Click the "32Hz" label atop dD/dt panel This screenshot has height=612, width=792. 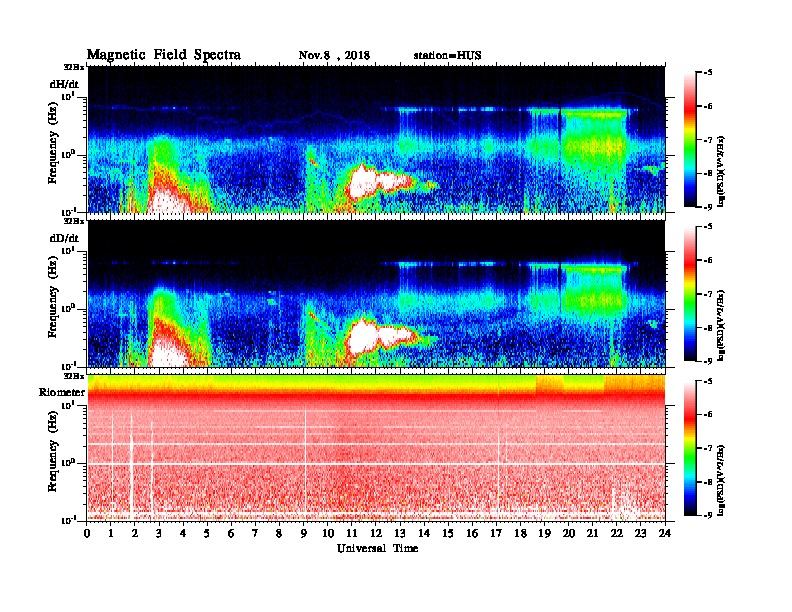point(74,221)
